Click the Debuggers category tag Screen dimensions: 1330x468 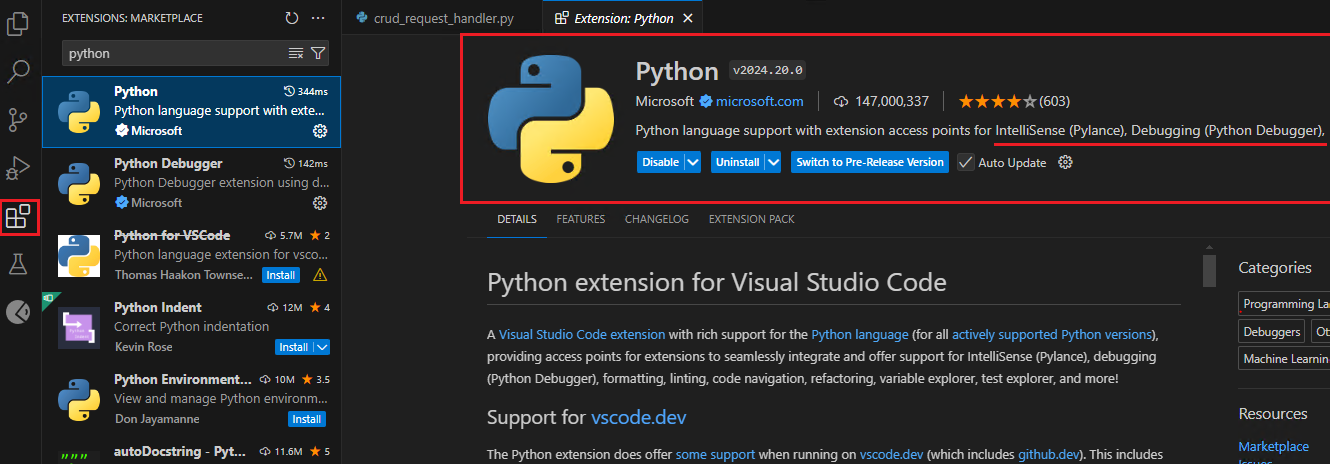pyautogui.click(x=1272, y=331)
